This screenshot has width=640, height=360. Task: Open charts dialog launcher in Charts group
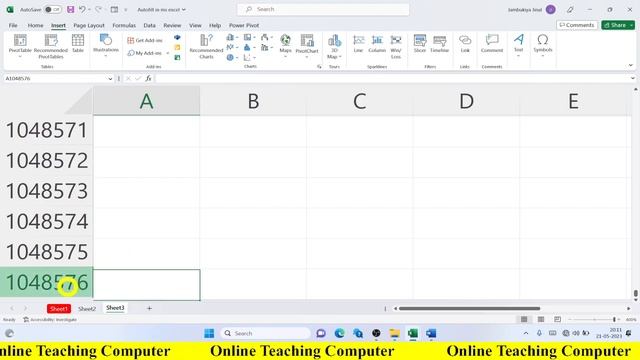319,67
